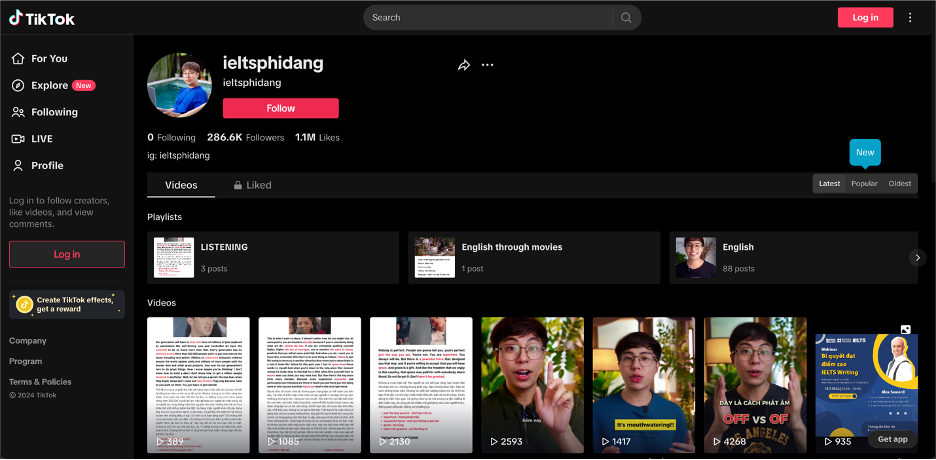This screenshot has width=936, height=460.
Task: Open the Create TikTok effects banner
Action: coord(67,304)
